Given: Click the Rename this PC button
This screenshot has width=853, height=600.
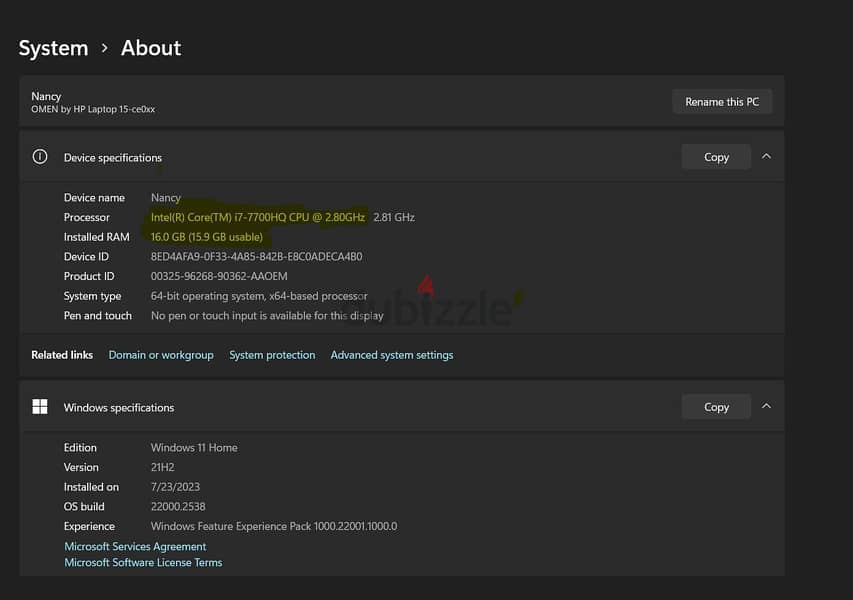Looking at the screenshot, I should click(x=722, y=102).
